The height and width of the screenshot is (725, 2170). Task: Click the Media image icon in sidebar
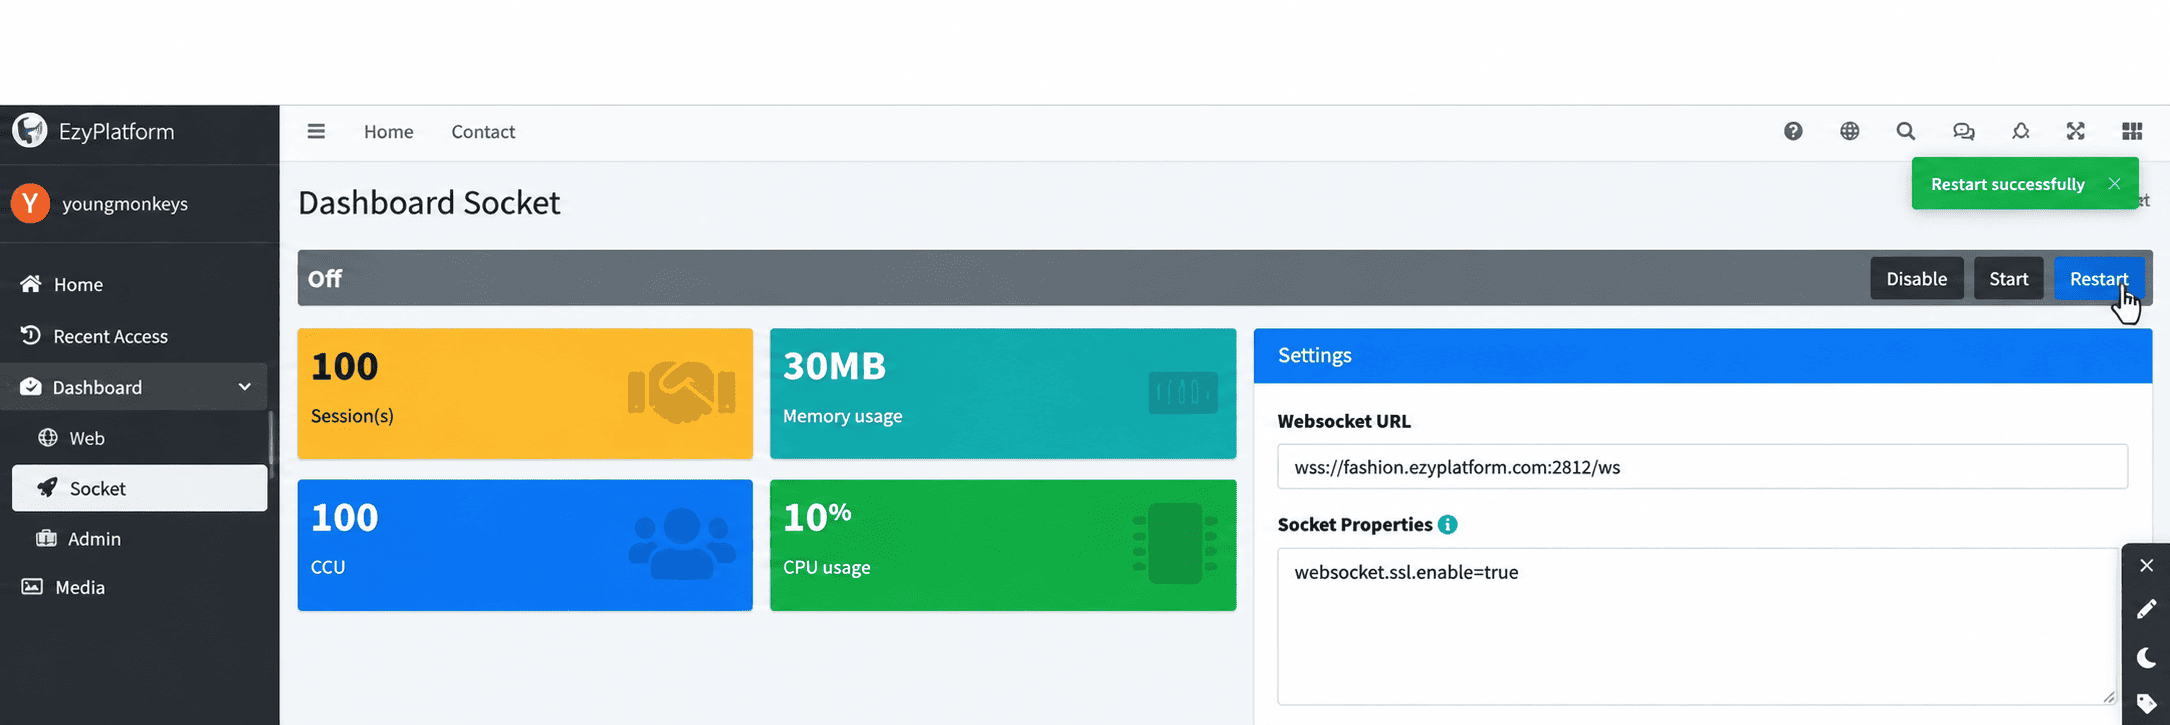32,587
